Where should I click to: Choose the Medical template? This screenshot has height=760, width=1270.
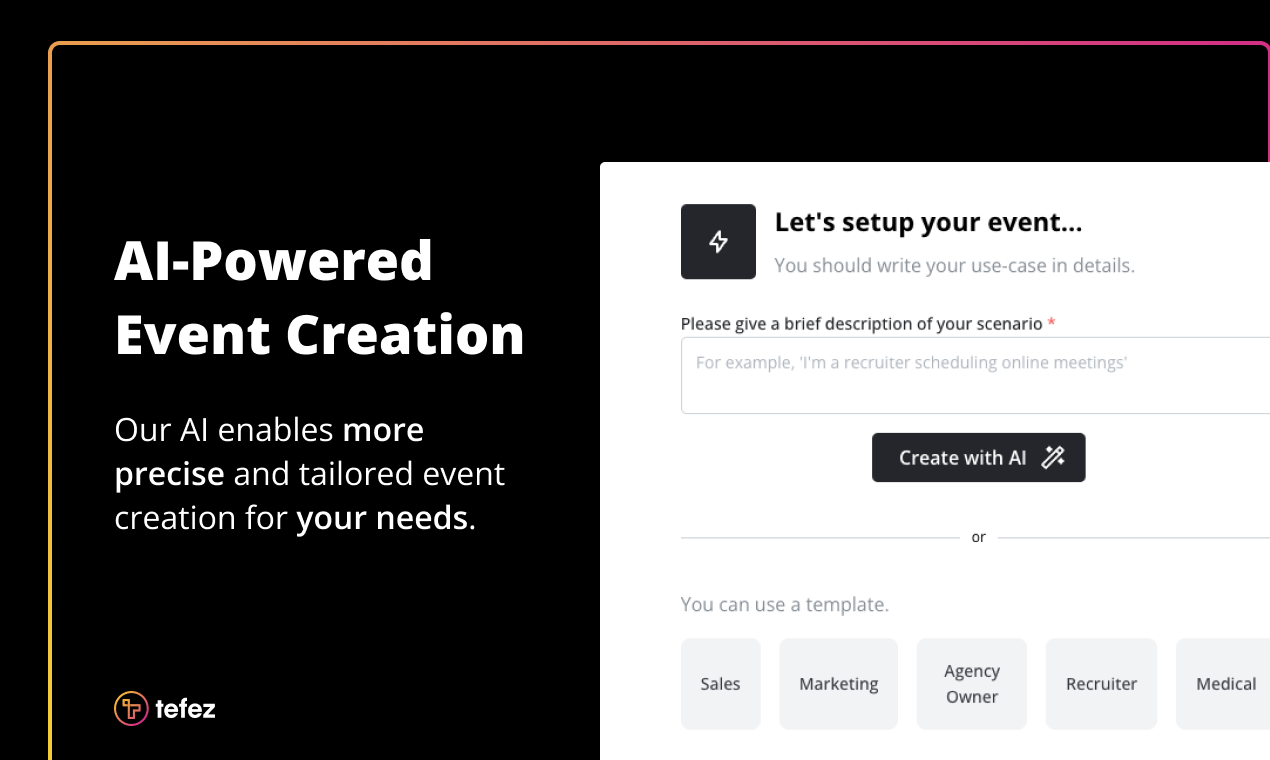point(1225,684)
